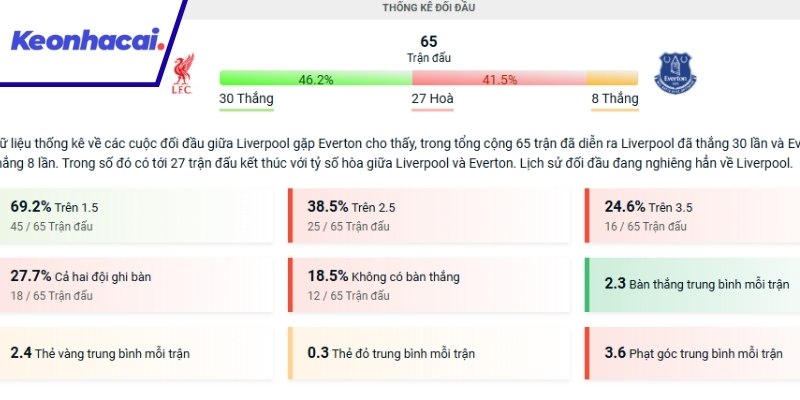Select the 'Cả hai đội ghi bàn' card
The height and width of the screenshot is (400, 800).
click(x=130, y=284)
